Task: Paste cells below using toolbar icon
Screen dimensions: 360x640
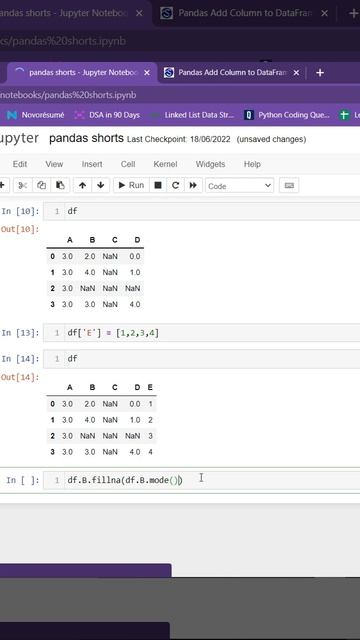Action: pyautogui.click(x=60, y=185)
